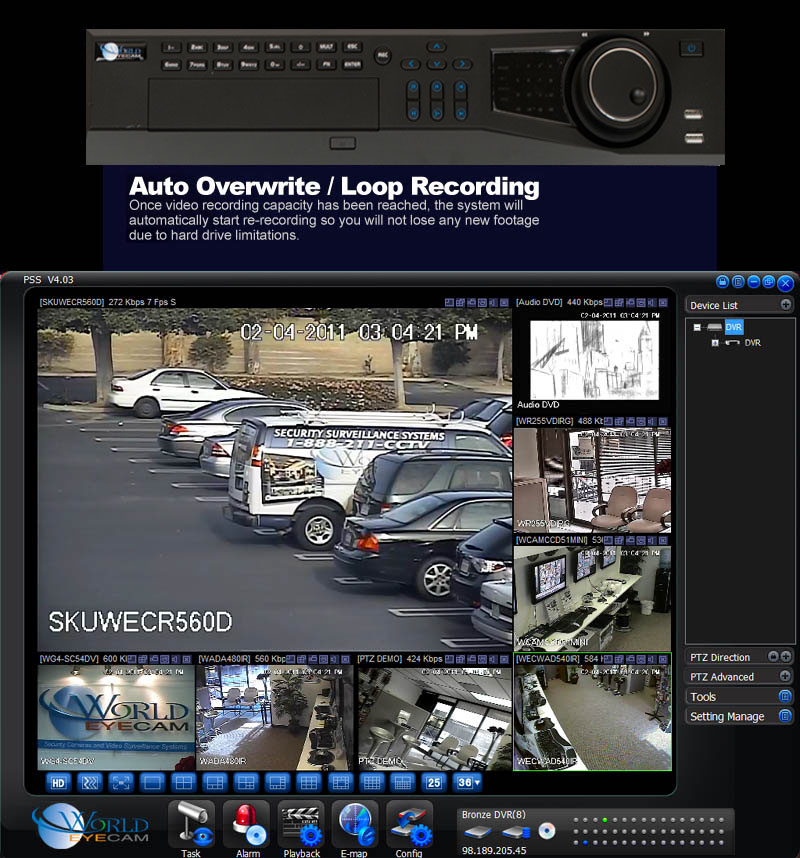Click the Bronze DVR device status icon
Screen dimensions: 800x858
pos(478,833)
